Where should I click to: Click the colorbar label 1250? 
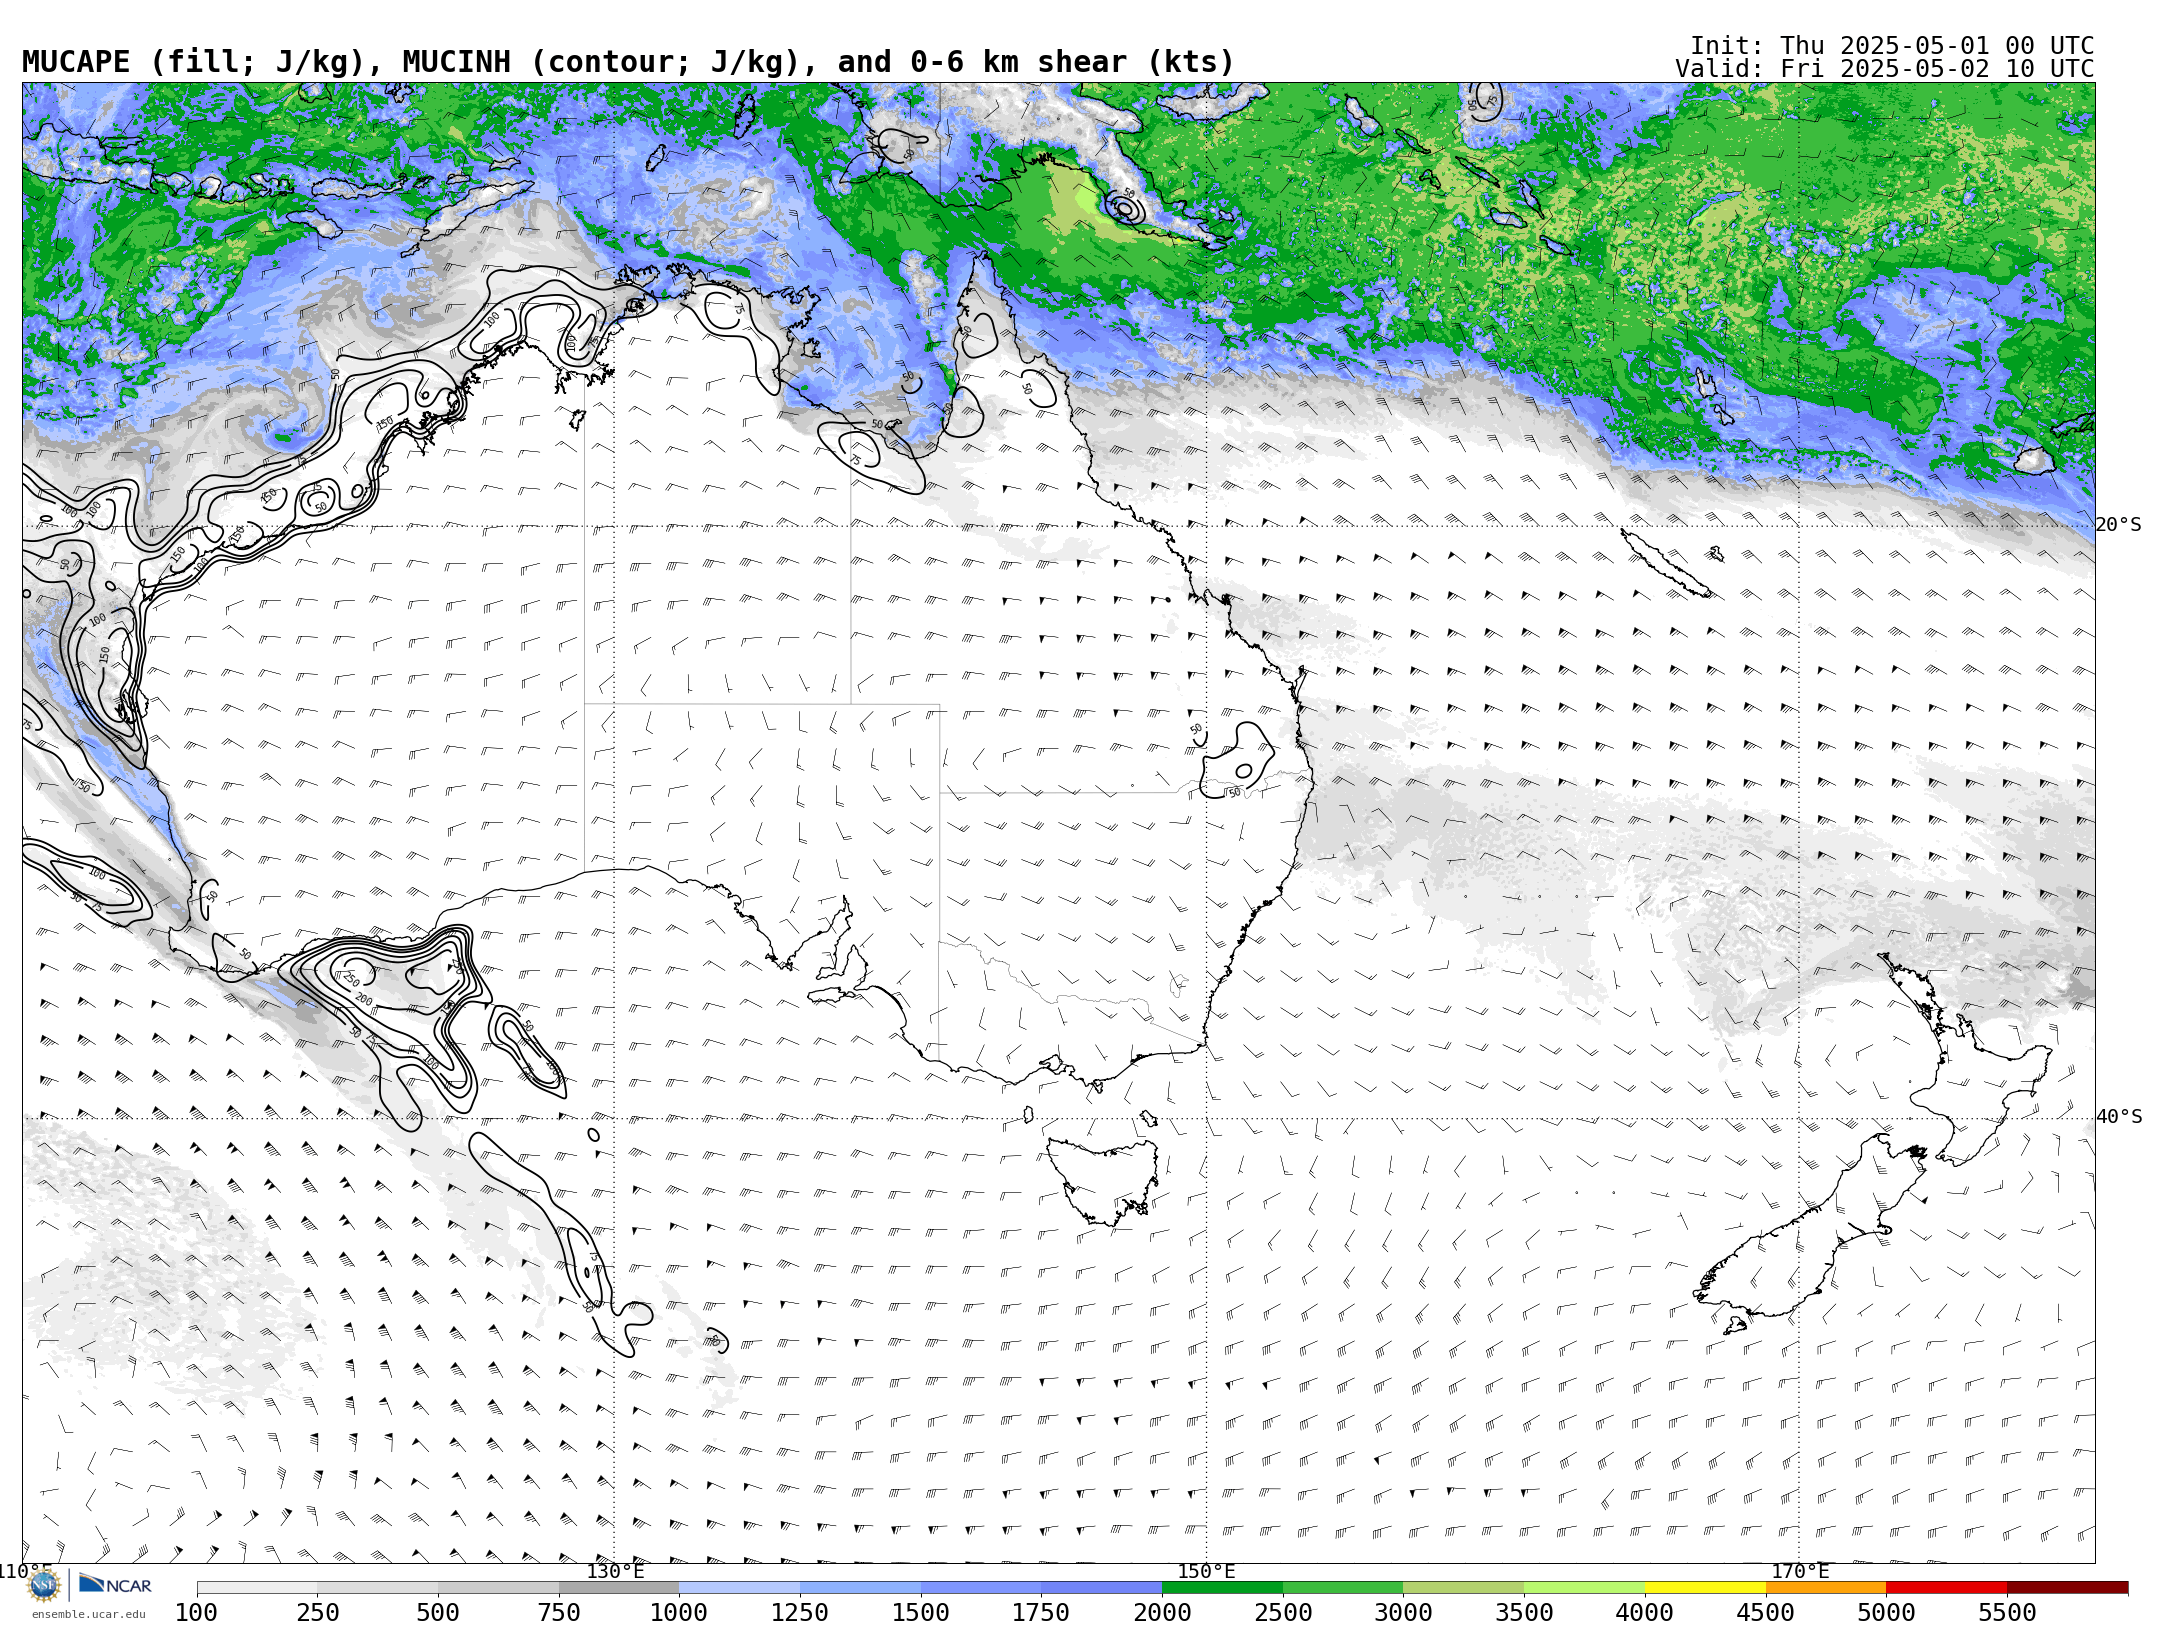[800, 1613]
